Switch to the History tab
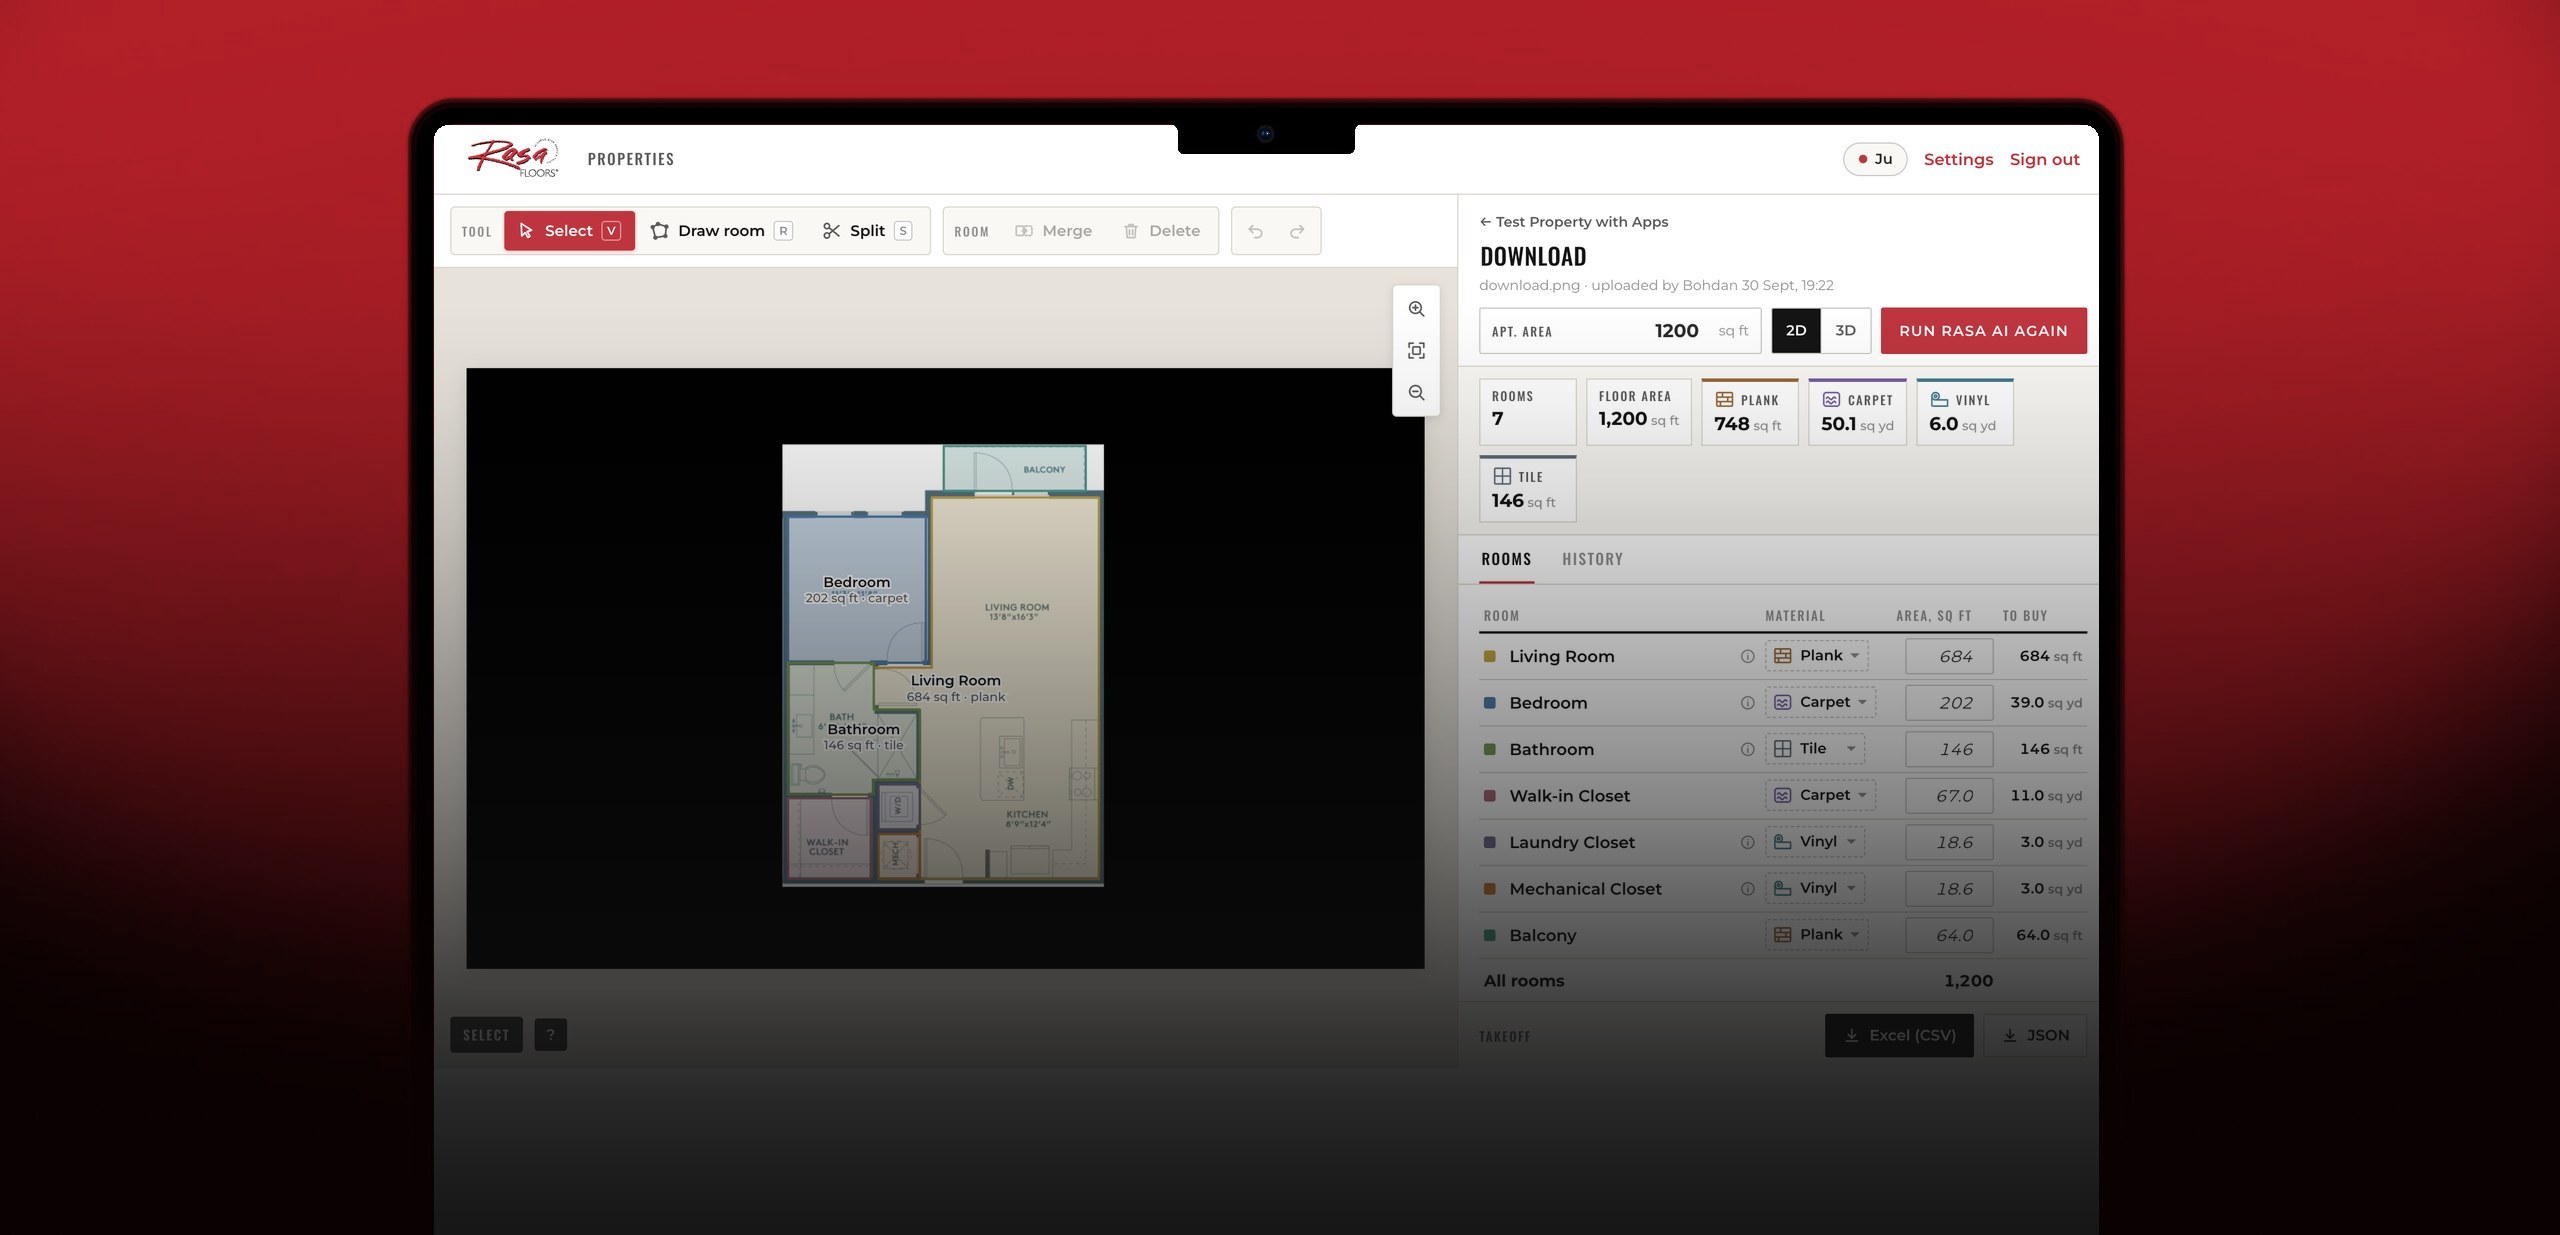The height and width of the screenshot is (1235, 2560). [x=1592, y=560]
